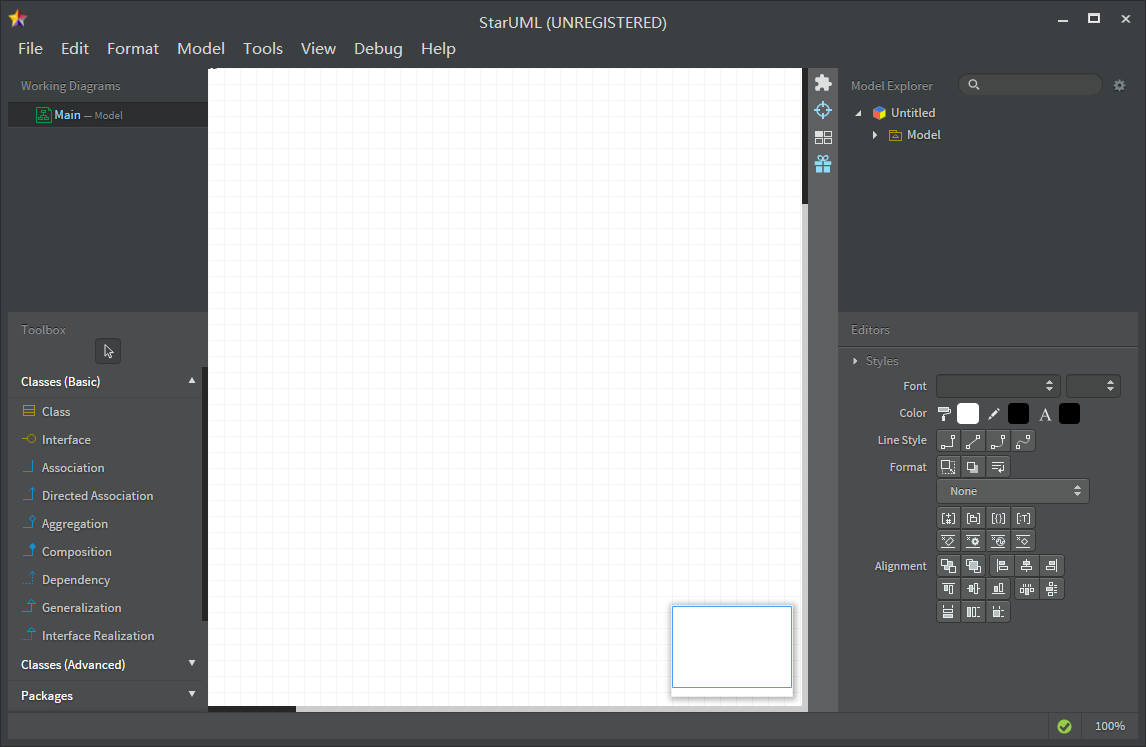Collapse the Classes (Basic) toolbox section
The width and height of the screenshot is (1146, 747).
tap(191, 381)
